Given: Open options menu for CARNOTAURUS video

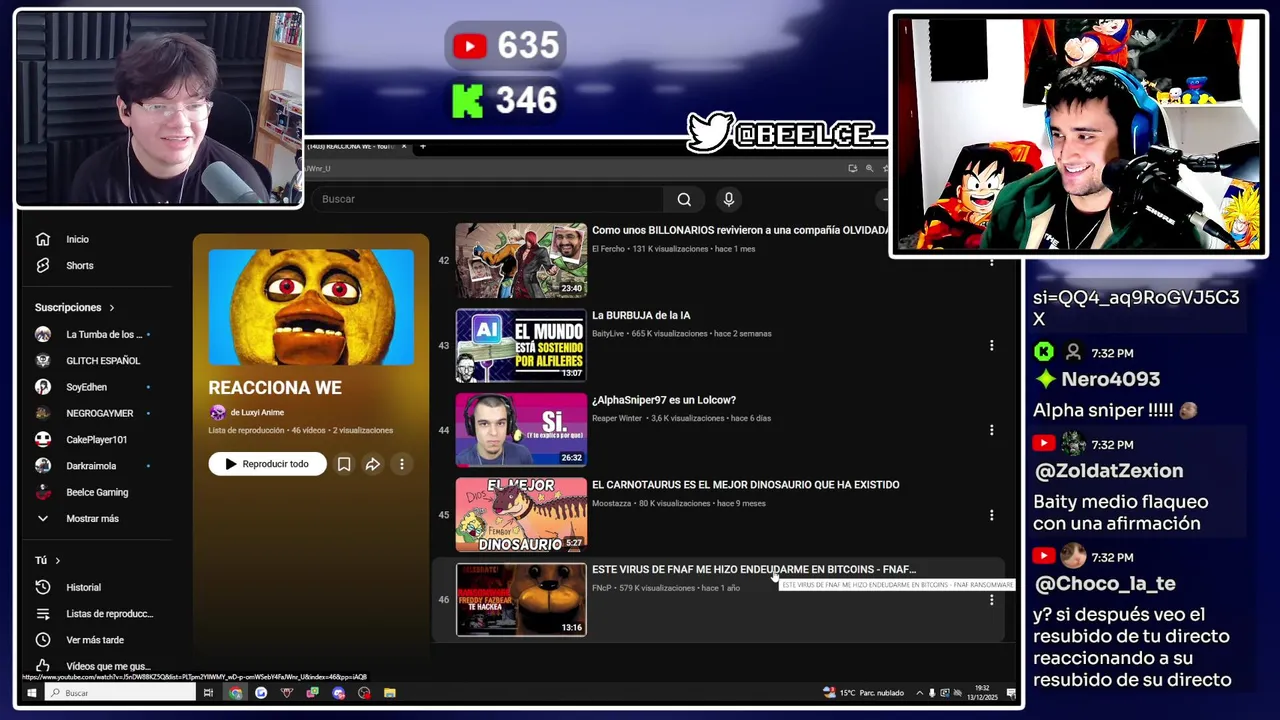Looking at the screenshot, I should pyautogui.click(x=991, y=515).
